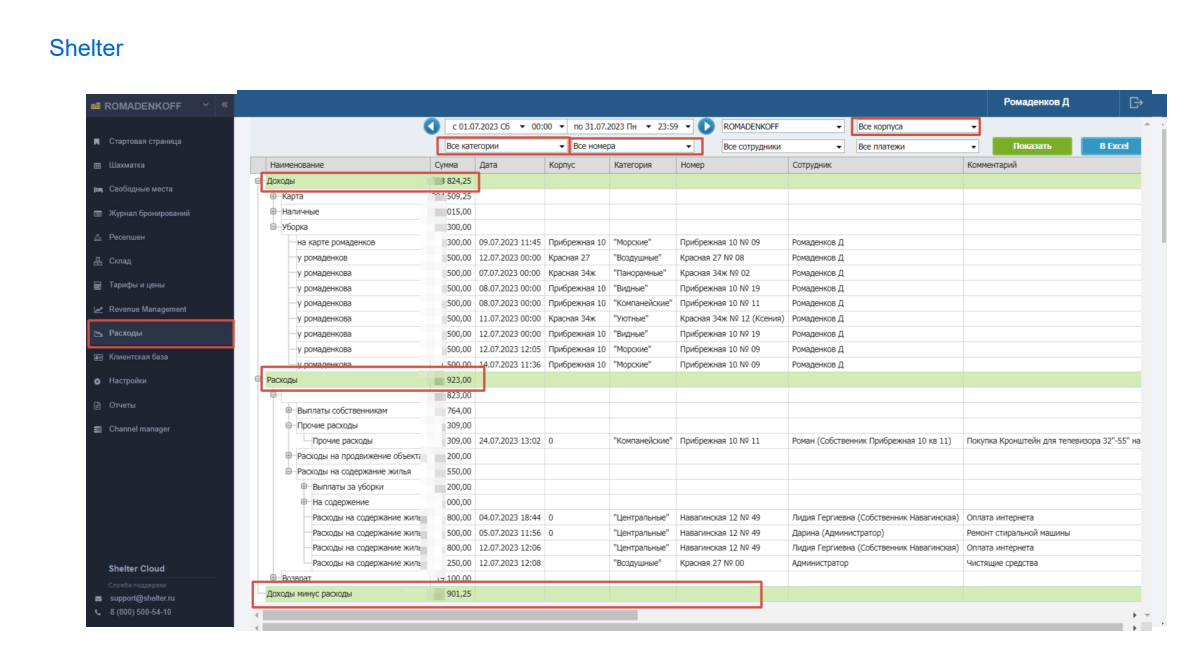Open the Все корпуса dropdown
Viewport: 1191px width, 664px height.
pos(916,126)
